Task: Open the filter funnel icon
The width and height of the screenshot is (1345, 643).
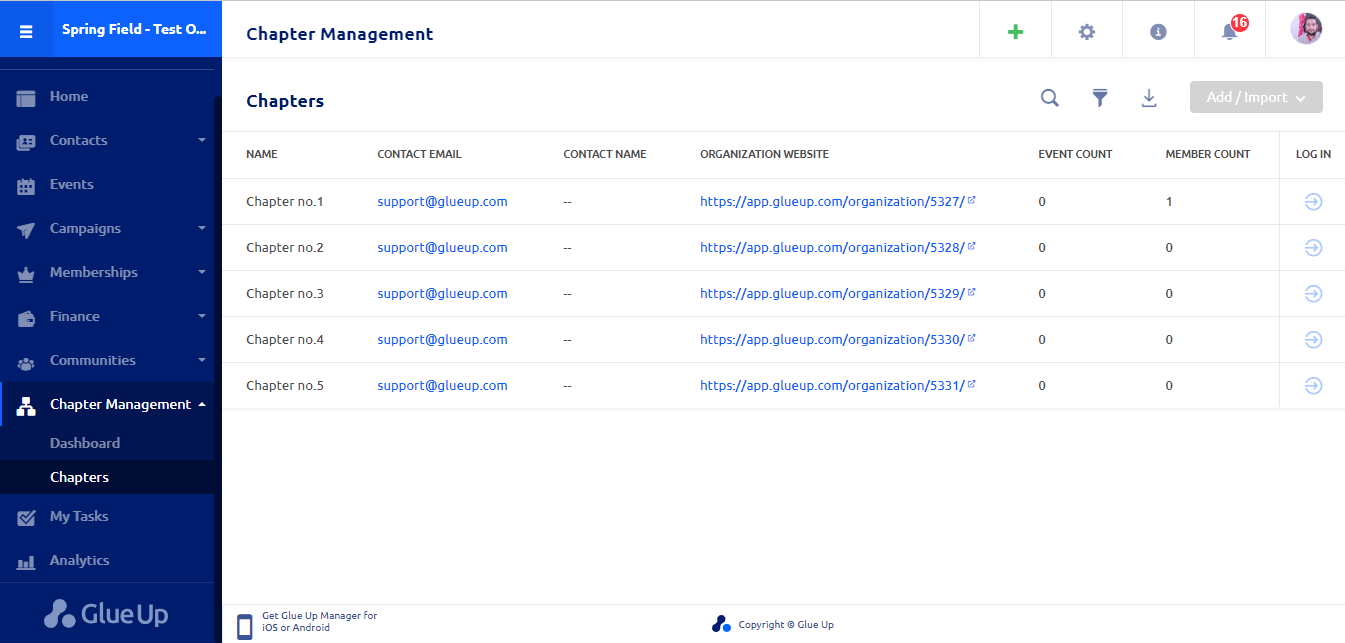Action: pos(1100,98)
